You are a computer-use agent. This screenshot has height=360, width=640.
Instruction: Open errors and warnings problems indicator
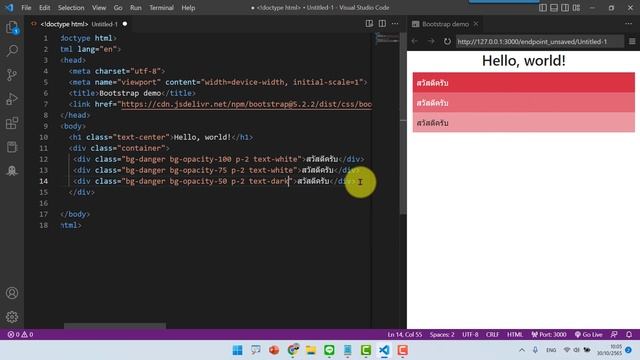click(x=20, y=334)
